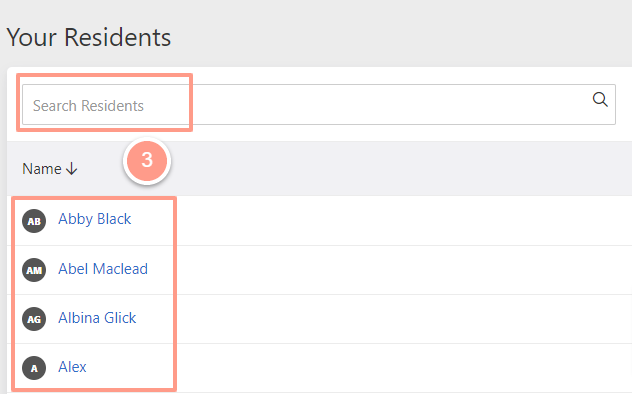Click the AG avatar badge
Image resolution: width=632 pixels, height=394 pixels.
click(34, 319)
